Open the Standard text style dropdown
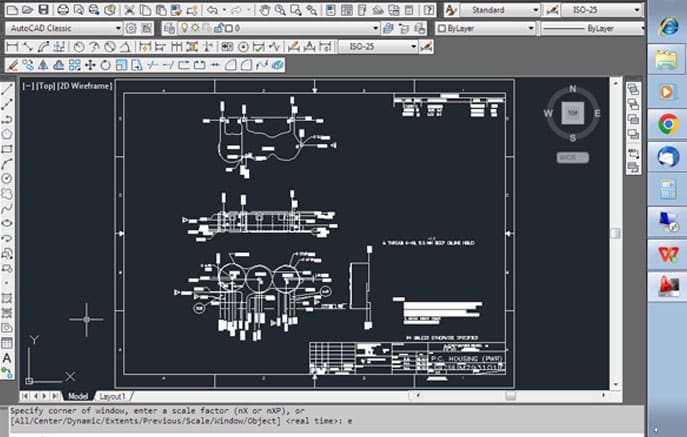The image size is (687, 437). tap(535, 10)
